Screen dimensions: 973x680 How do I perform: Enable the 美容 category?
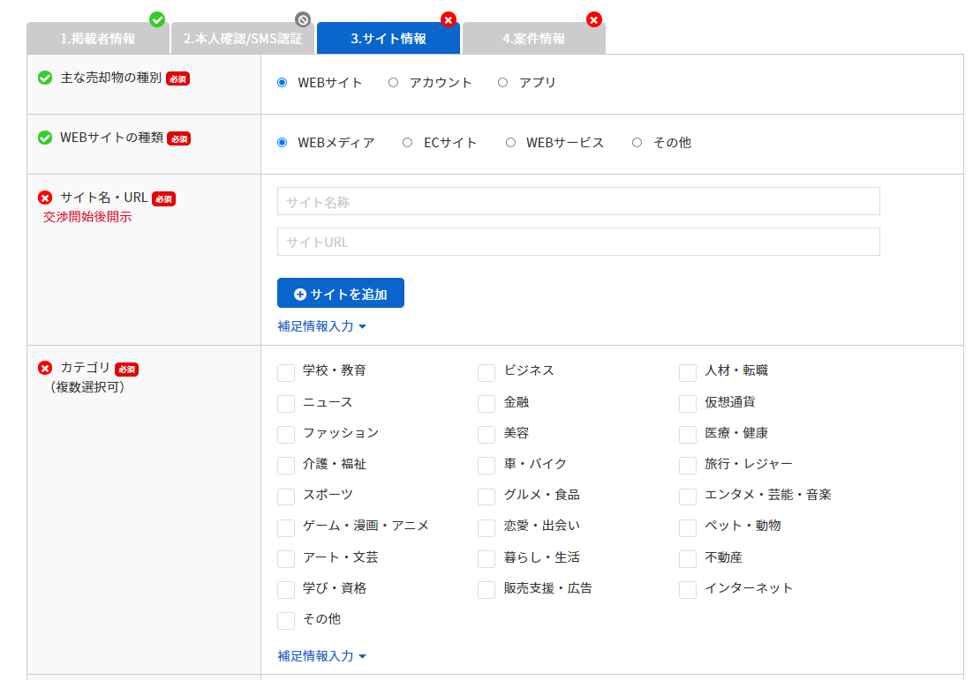tap(486, 435)
